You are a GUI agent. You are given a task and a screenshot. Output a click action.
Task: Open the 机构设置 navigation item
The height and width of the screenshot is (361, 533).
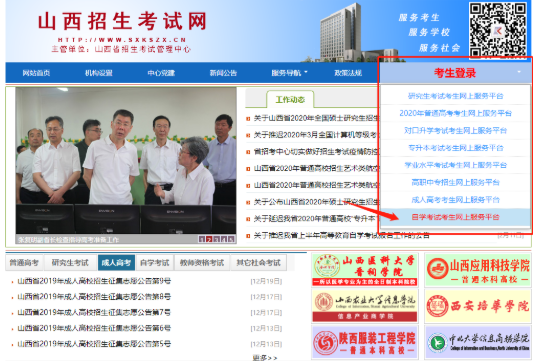point(99,73)
